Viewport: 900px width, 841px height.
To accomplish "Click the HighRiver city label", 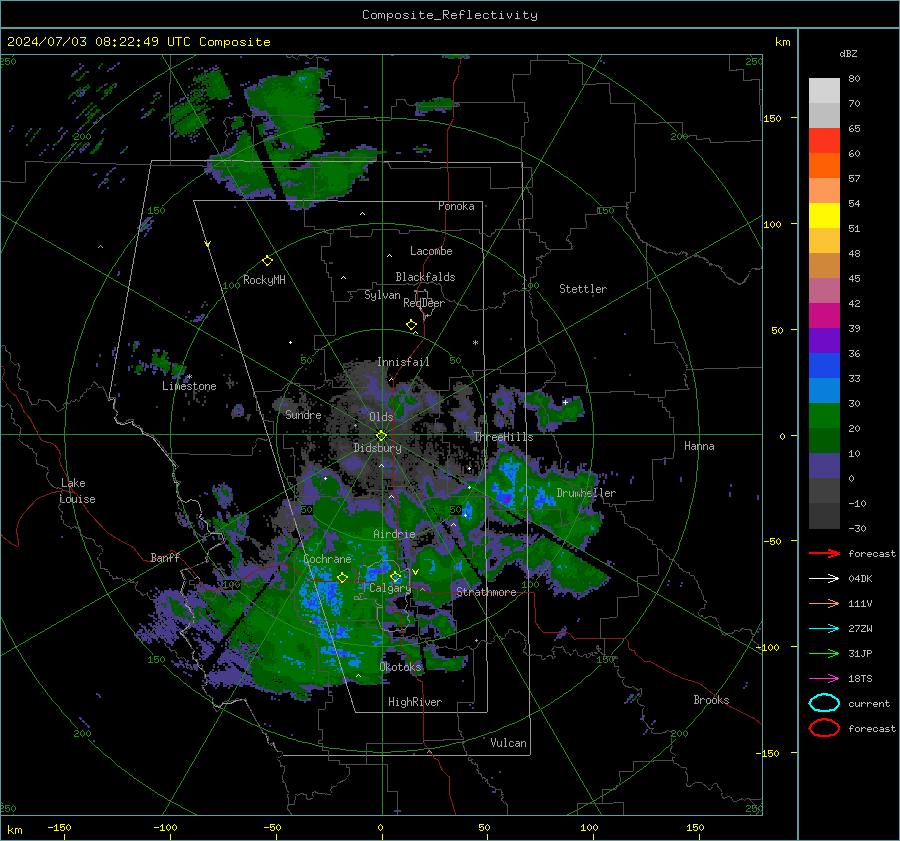I will [x=415, y=702].
